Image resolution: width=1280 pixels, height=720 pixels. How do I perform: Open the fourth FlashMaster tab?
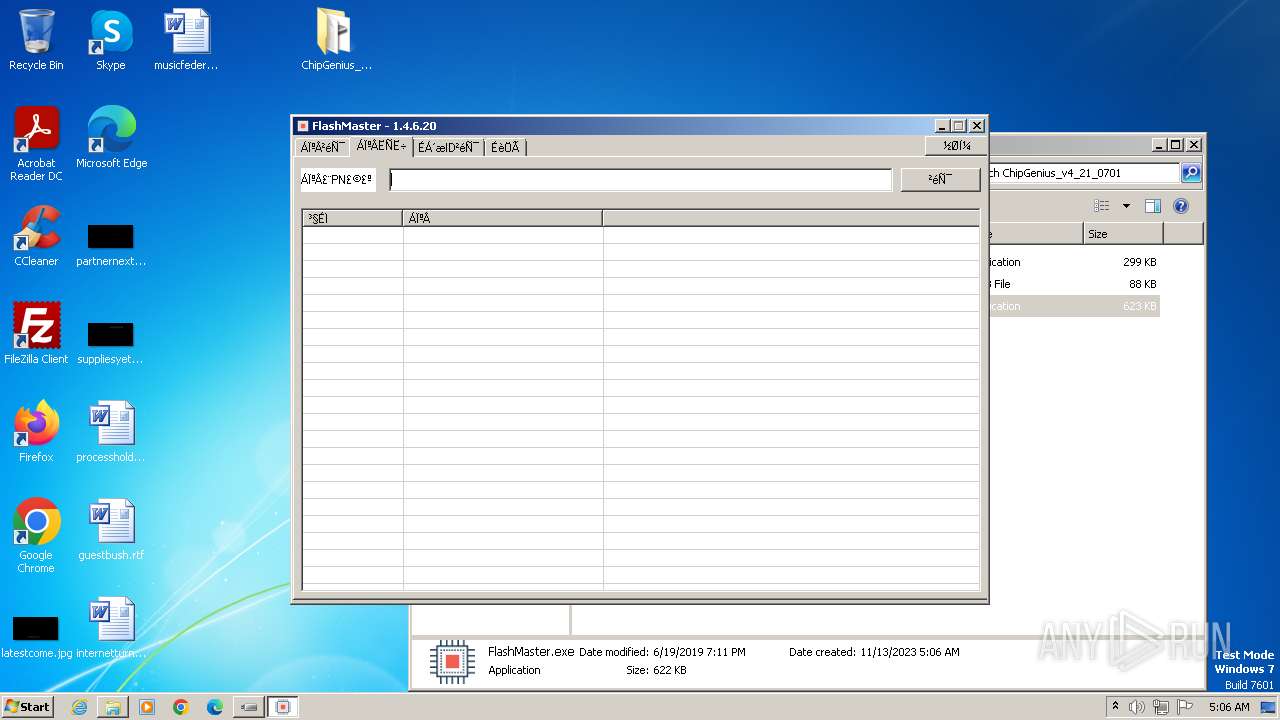coord(505,147)
